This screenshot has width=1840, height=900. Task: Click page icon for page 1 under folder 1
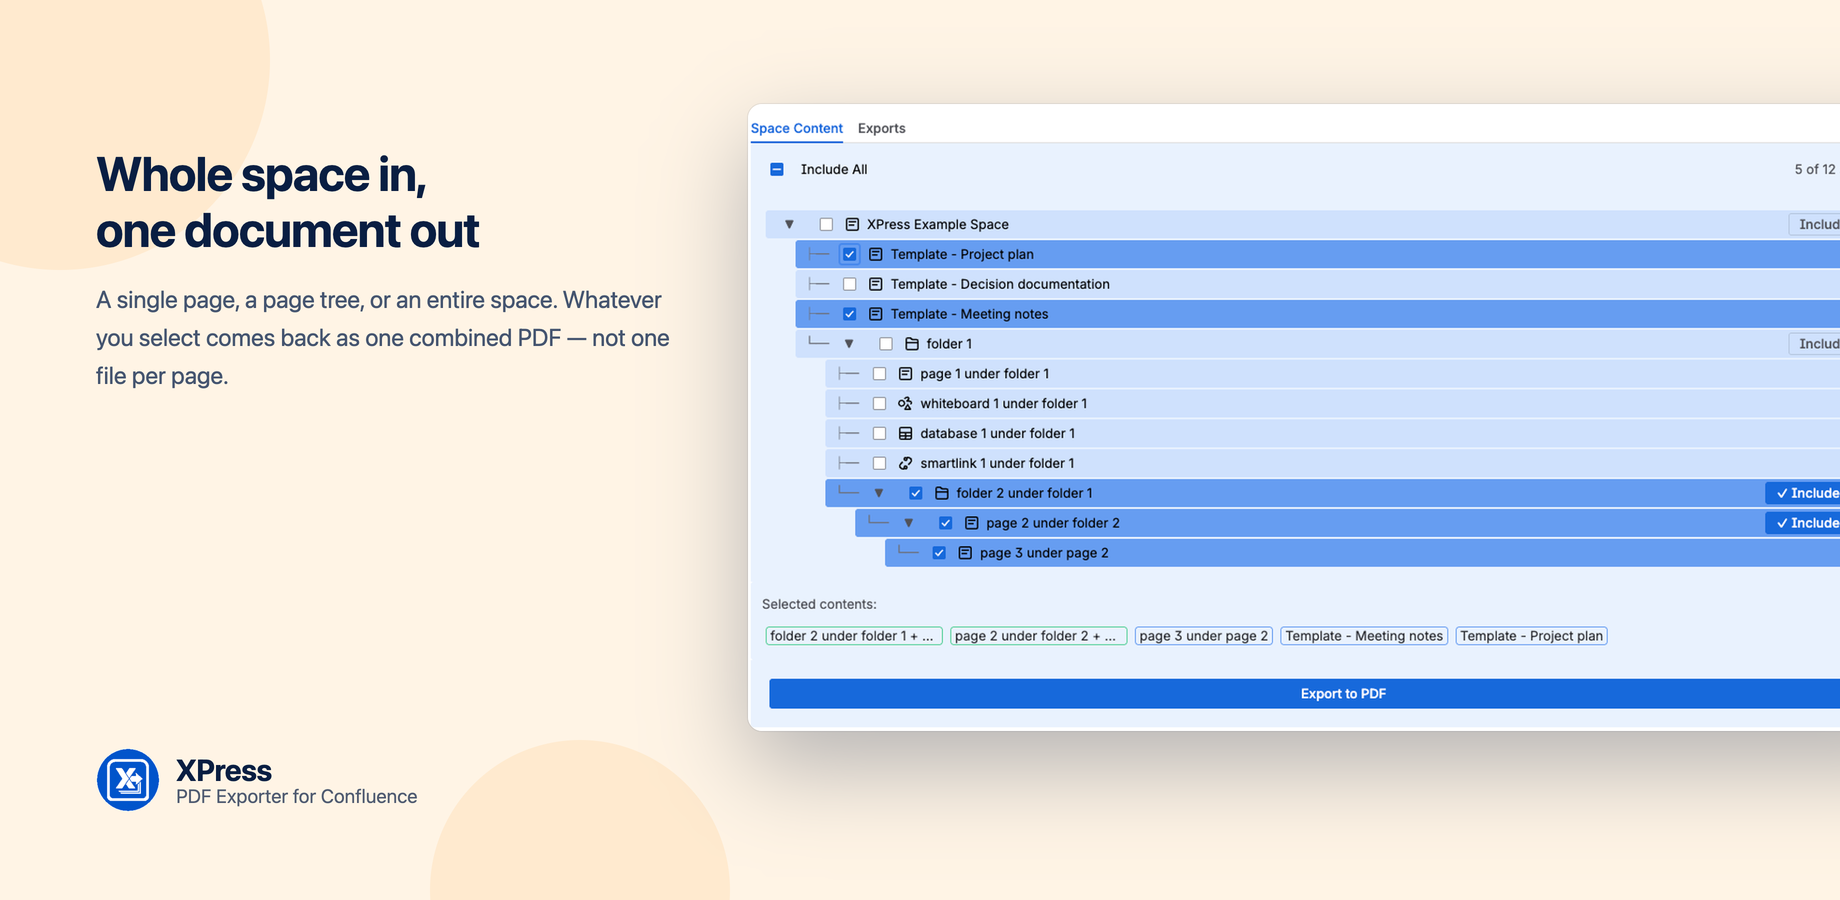[906, 374]
